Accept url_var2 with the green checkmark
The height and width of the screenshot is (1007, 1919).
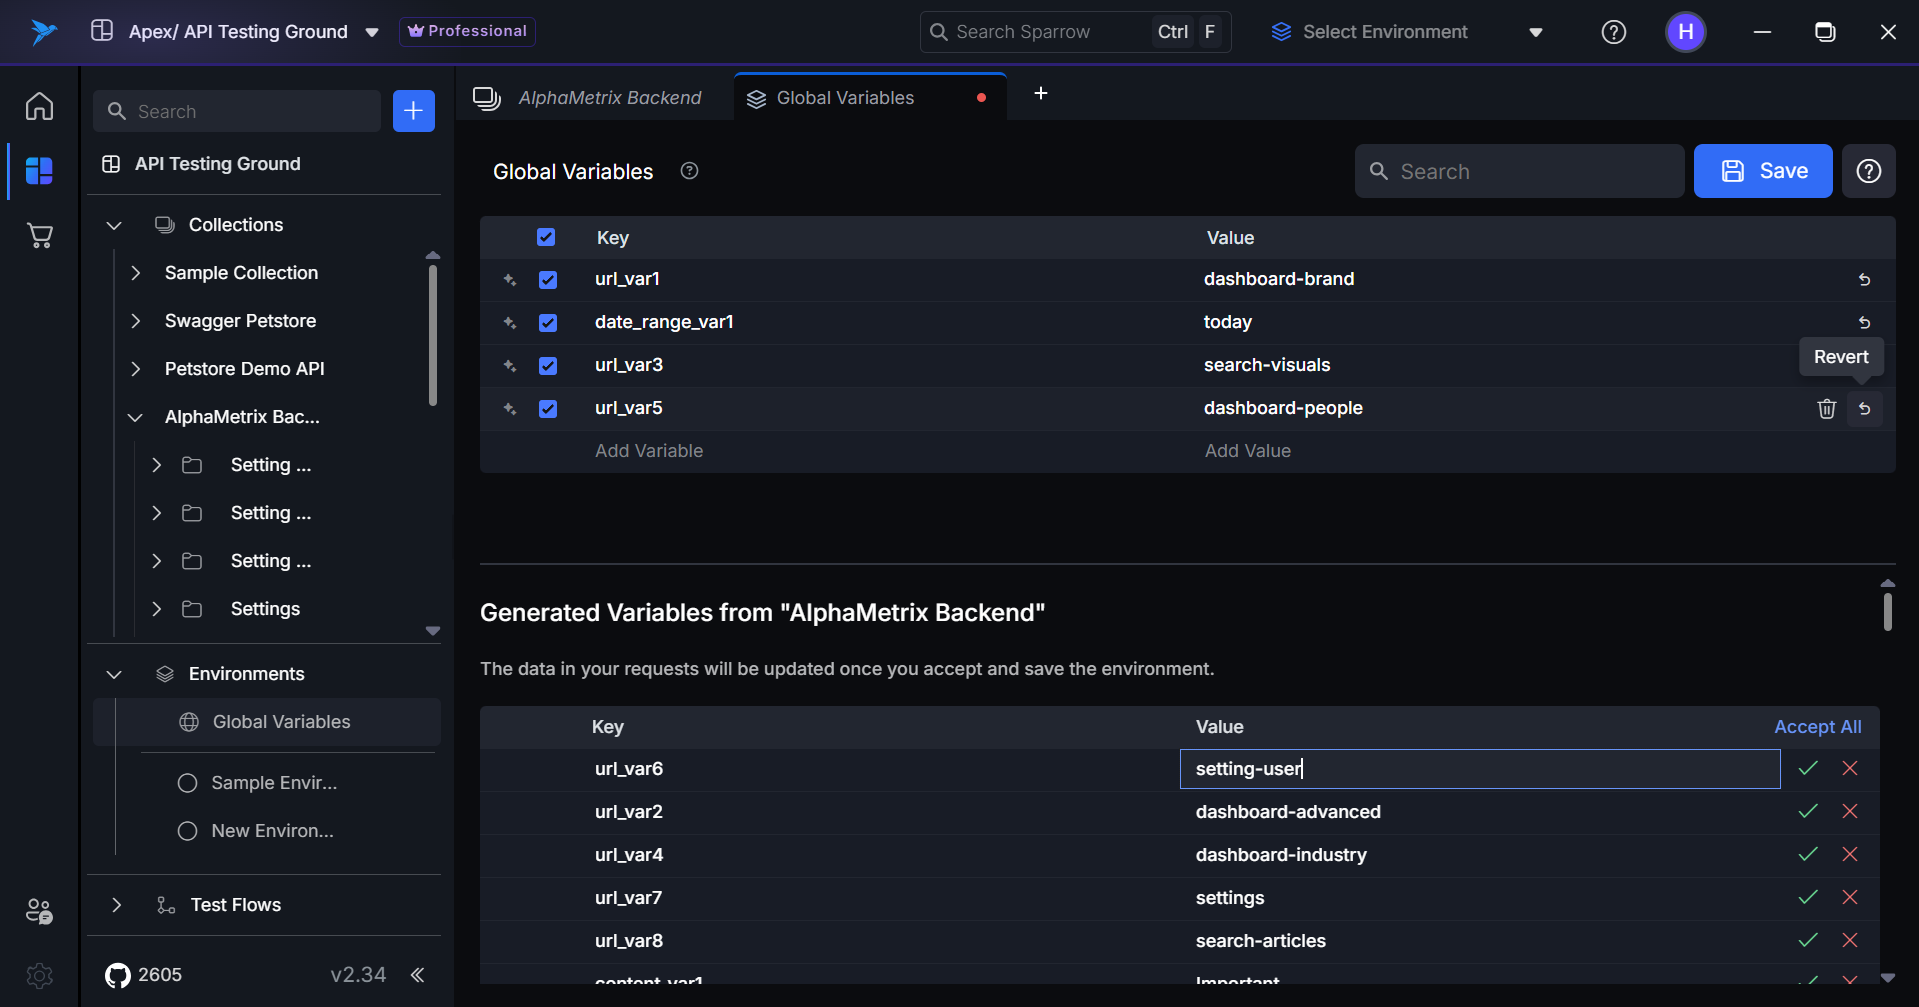(1807, 812)
